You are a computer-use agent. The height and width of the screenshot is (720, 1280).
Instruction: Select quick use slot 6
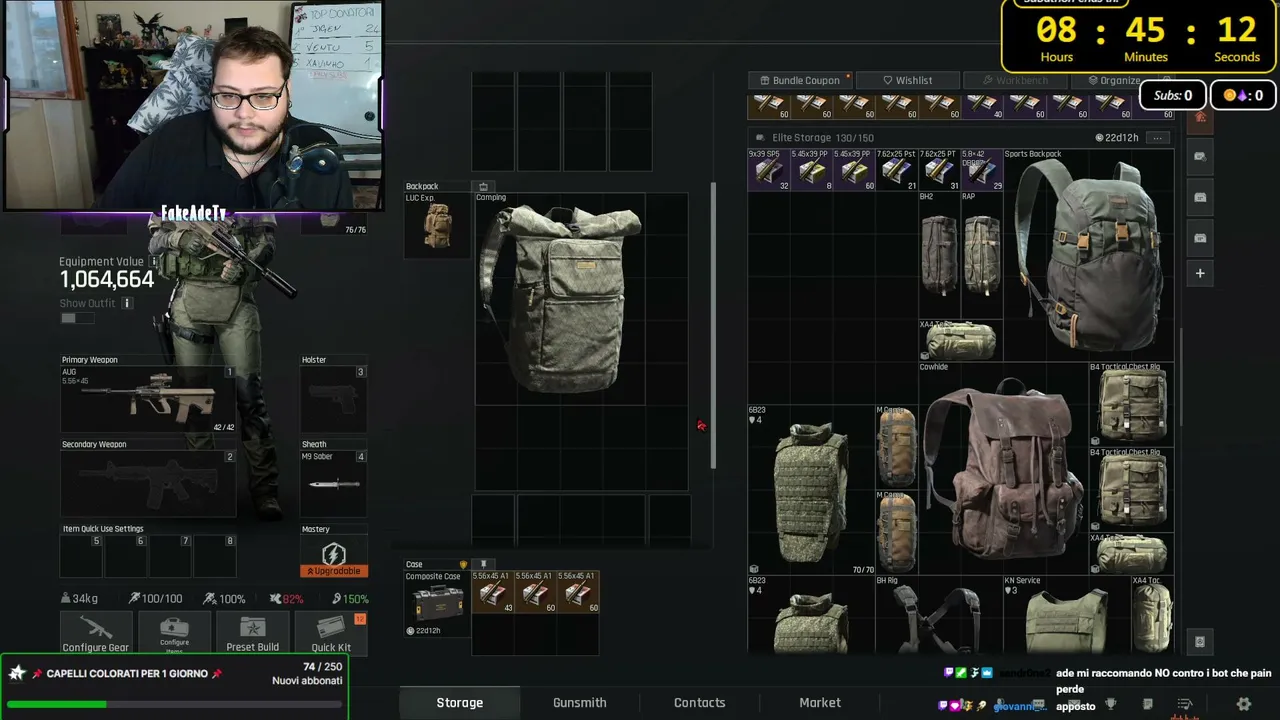[x=125, y=556]
